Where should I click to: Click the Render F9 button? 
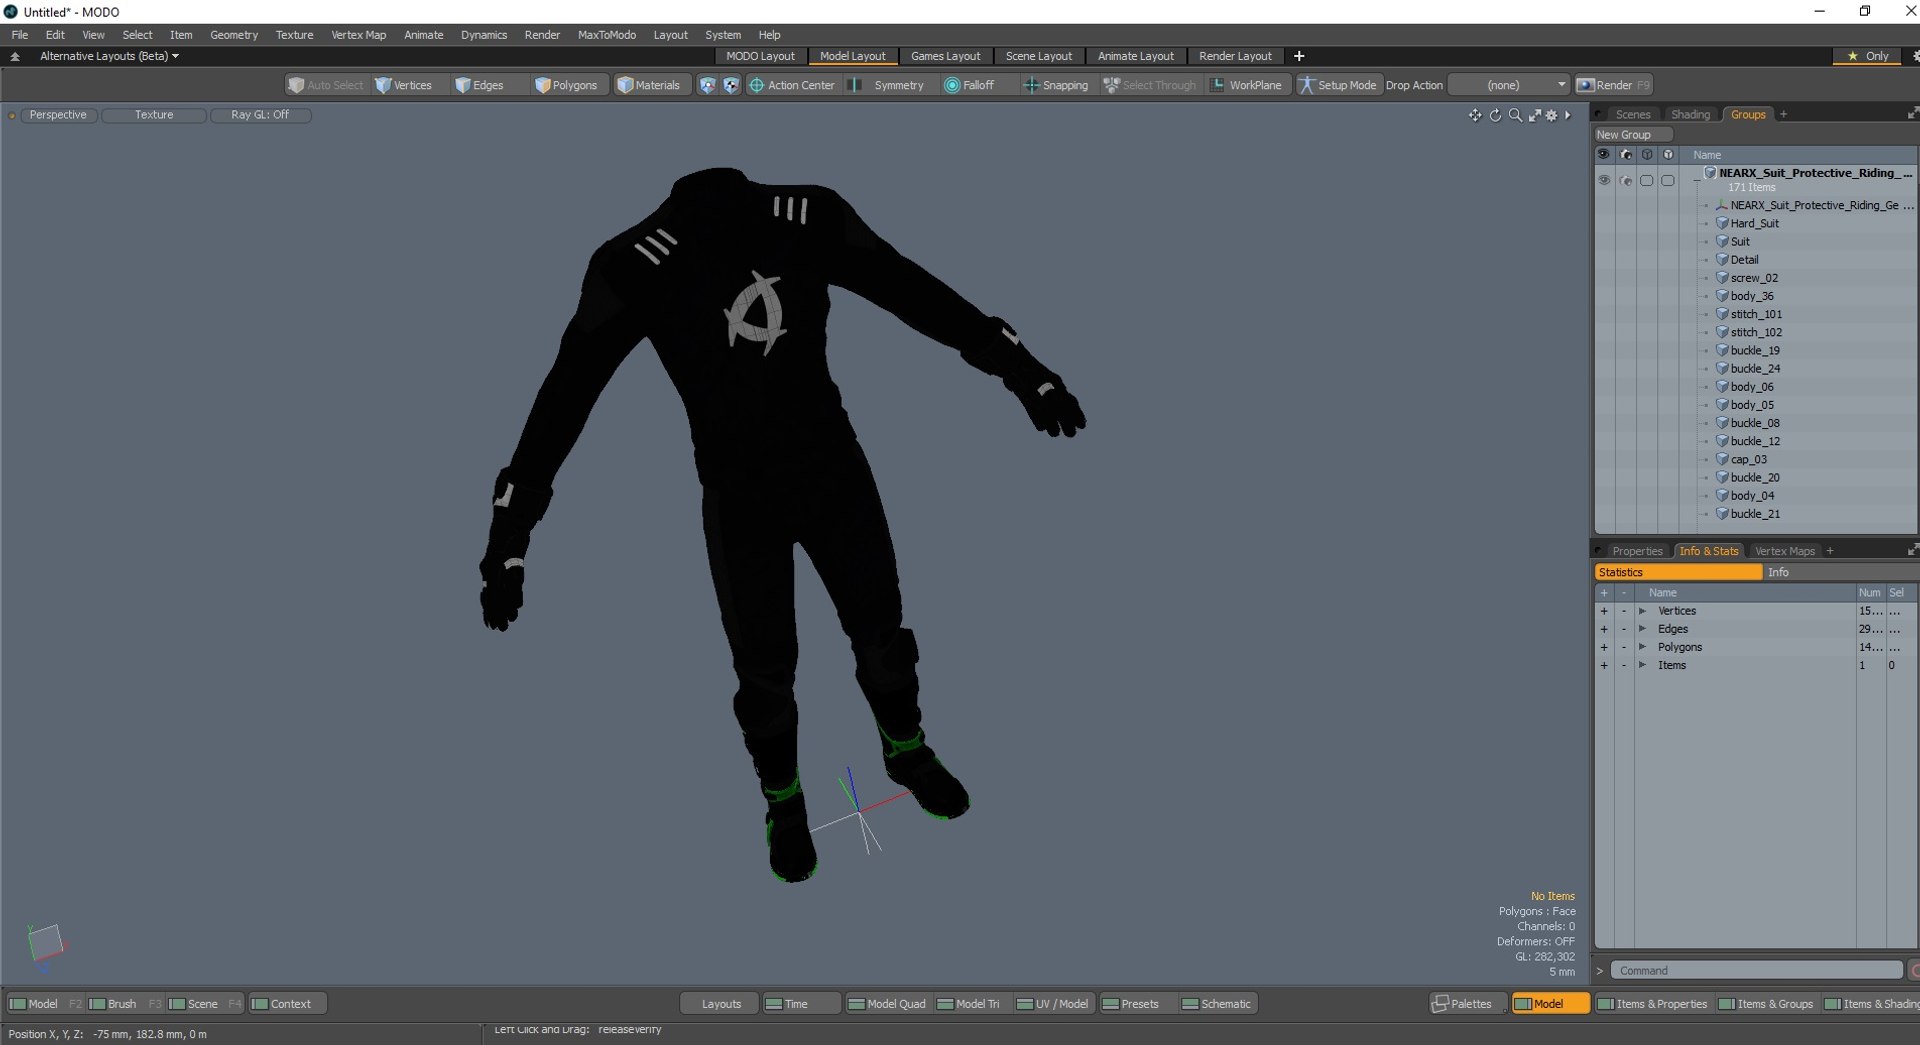[x=1613, y=85]
